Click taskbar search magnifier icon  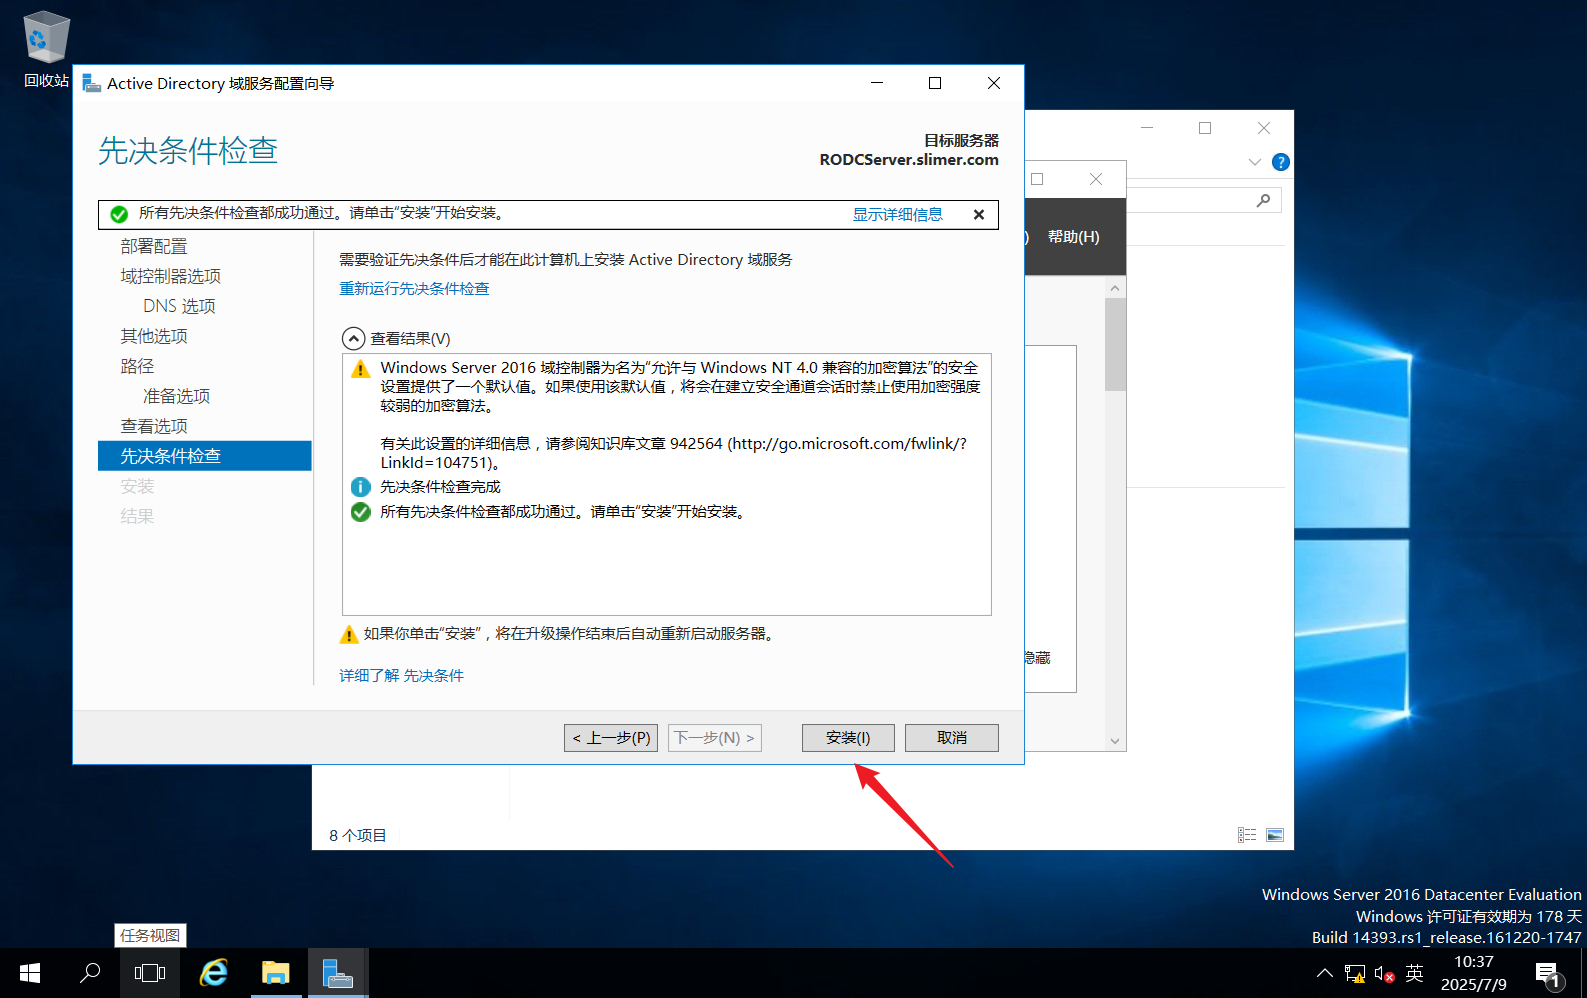click(90, 973)
